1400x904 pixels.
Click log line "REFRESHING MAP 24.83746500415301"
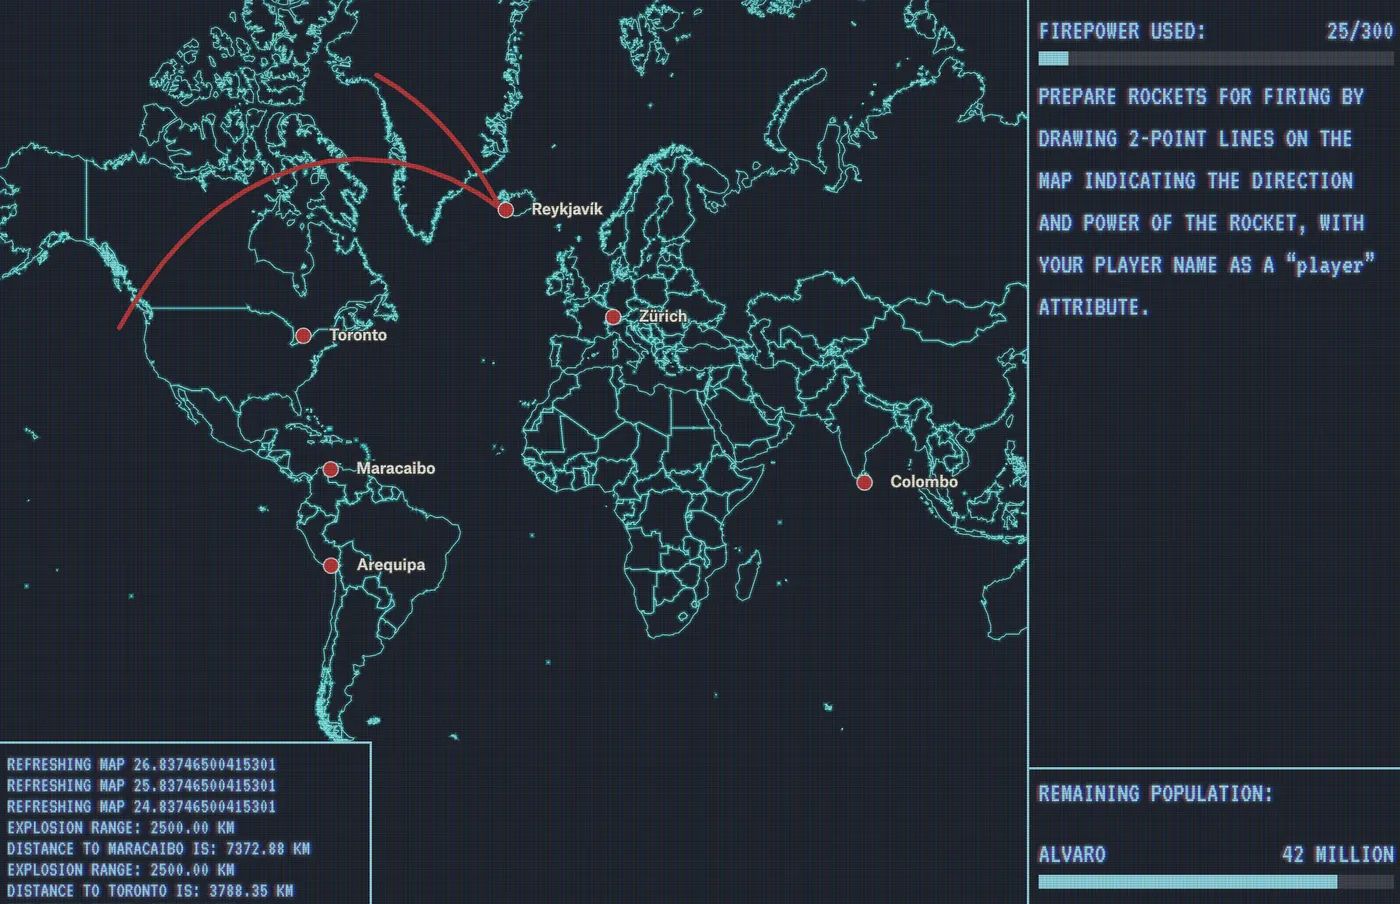(141, 806)
